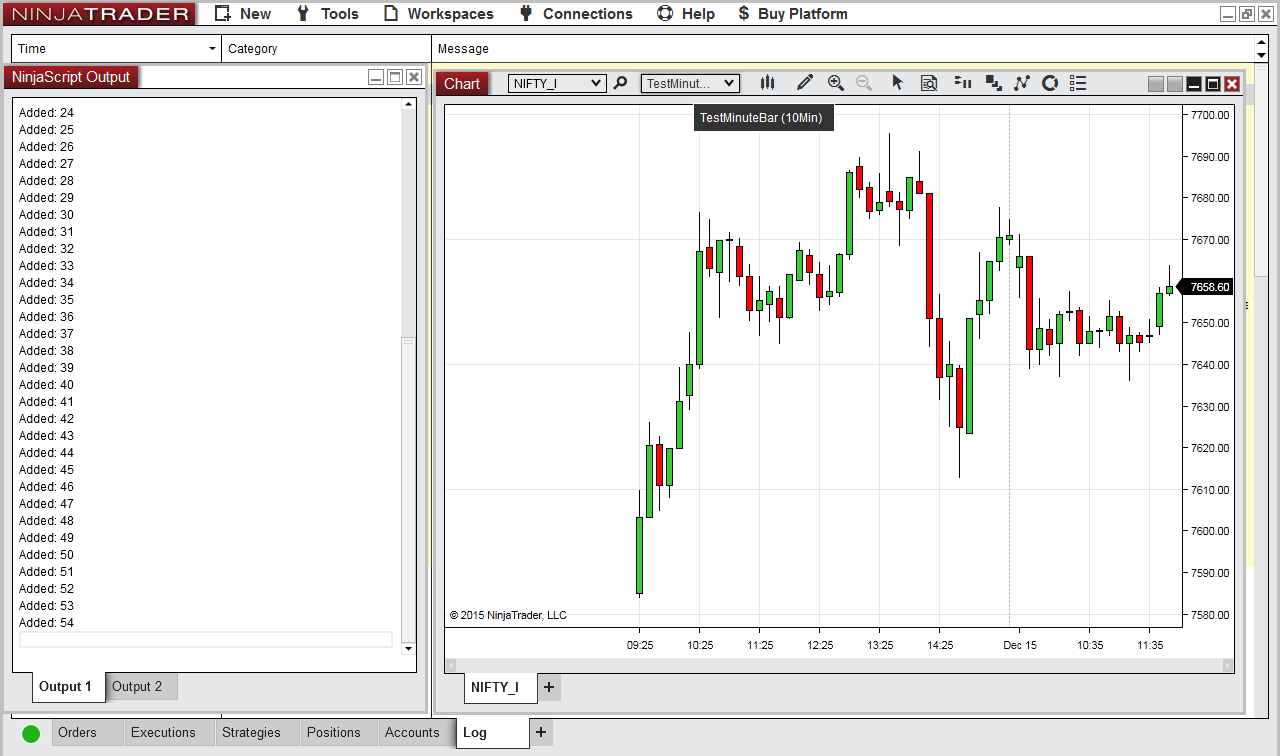
Task: Click the green connection status indicator
Action: pos(31,733)
